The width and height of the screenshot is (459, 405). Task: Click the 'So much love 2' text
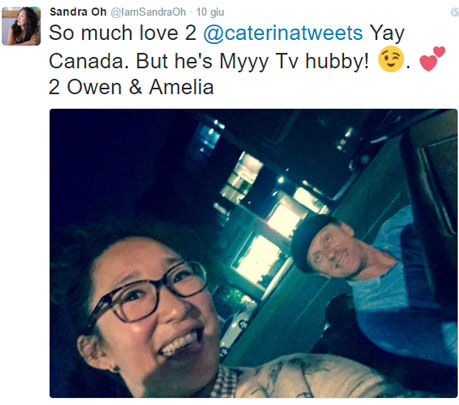123,33
